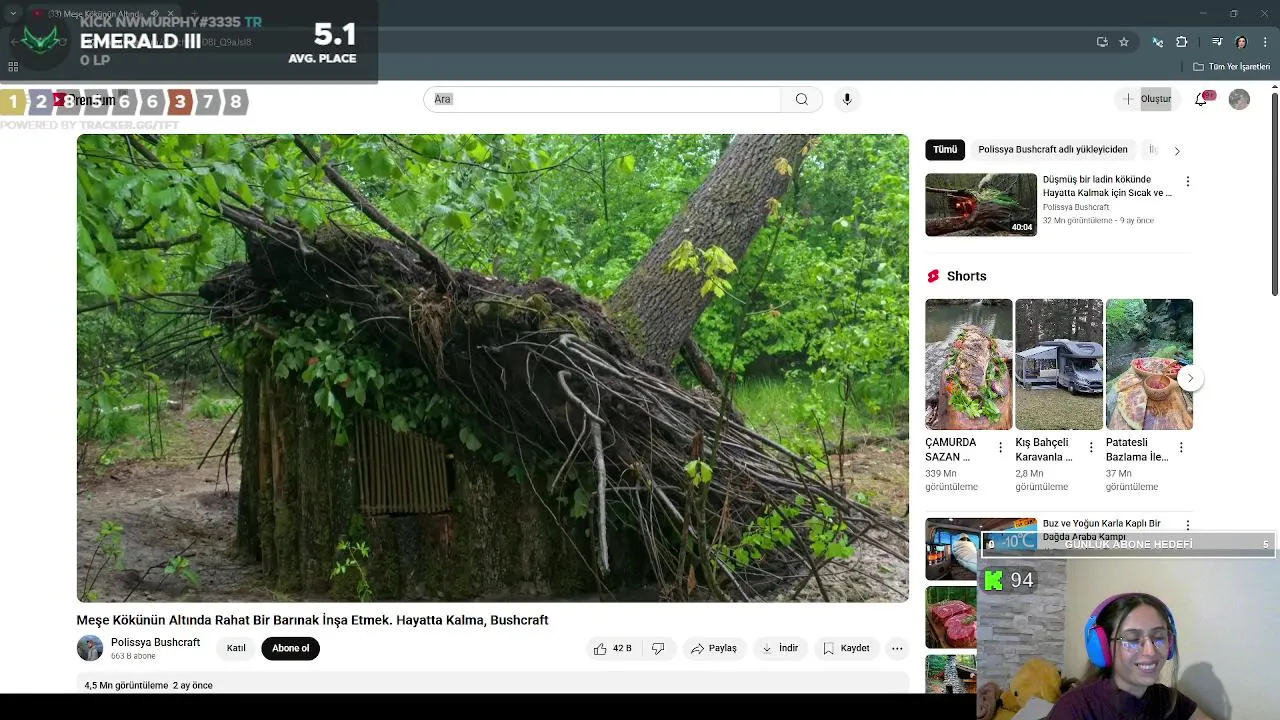The height and width of the screenshot is (720, 1280).
Task: Open Buz ve Yoğun Karla Kaplı video title
Action: (1102, 529)
